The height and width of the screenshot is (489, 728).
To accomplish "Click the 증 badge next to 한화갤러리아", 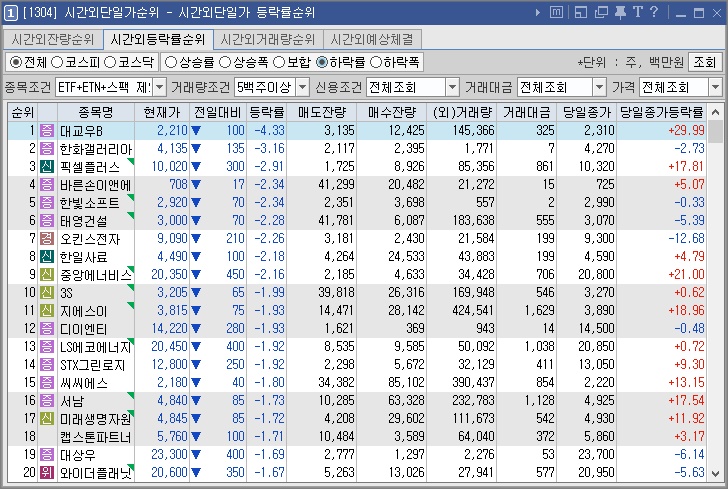I will click(47, 149).
